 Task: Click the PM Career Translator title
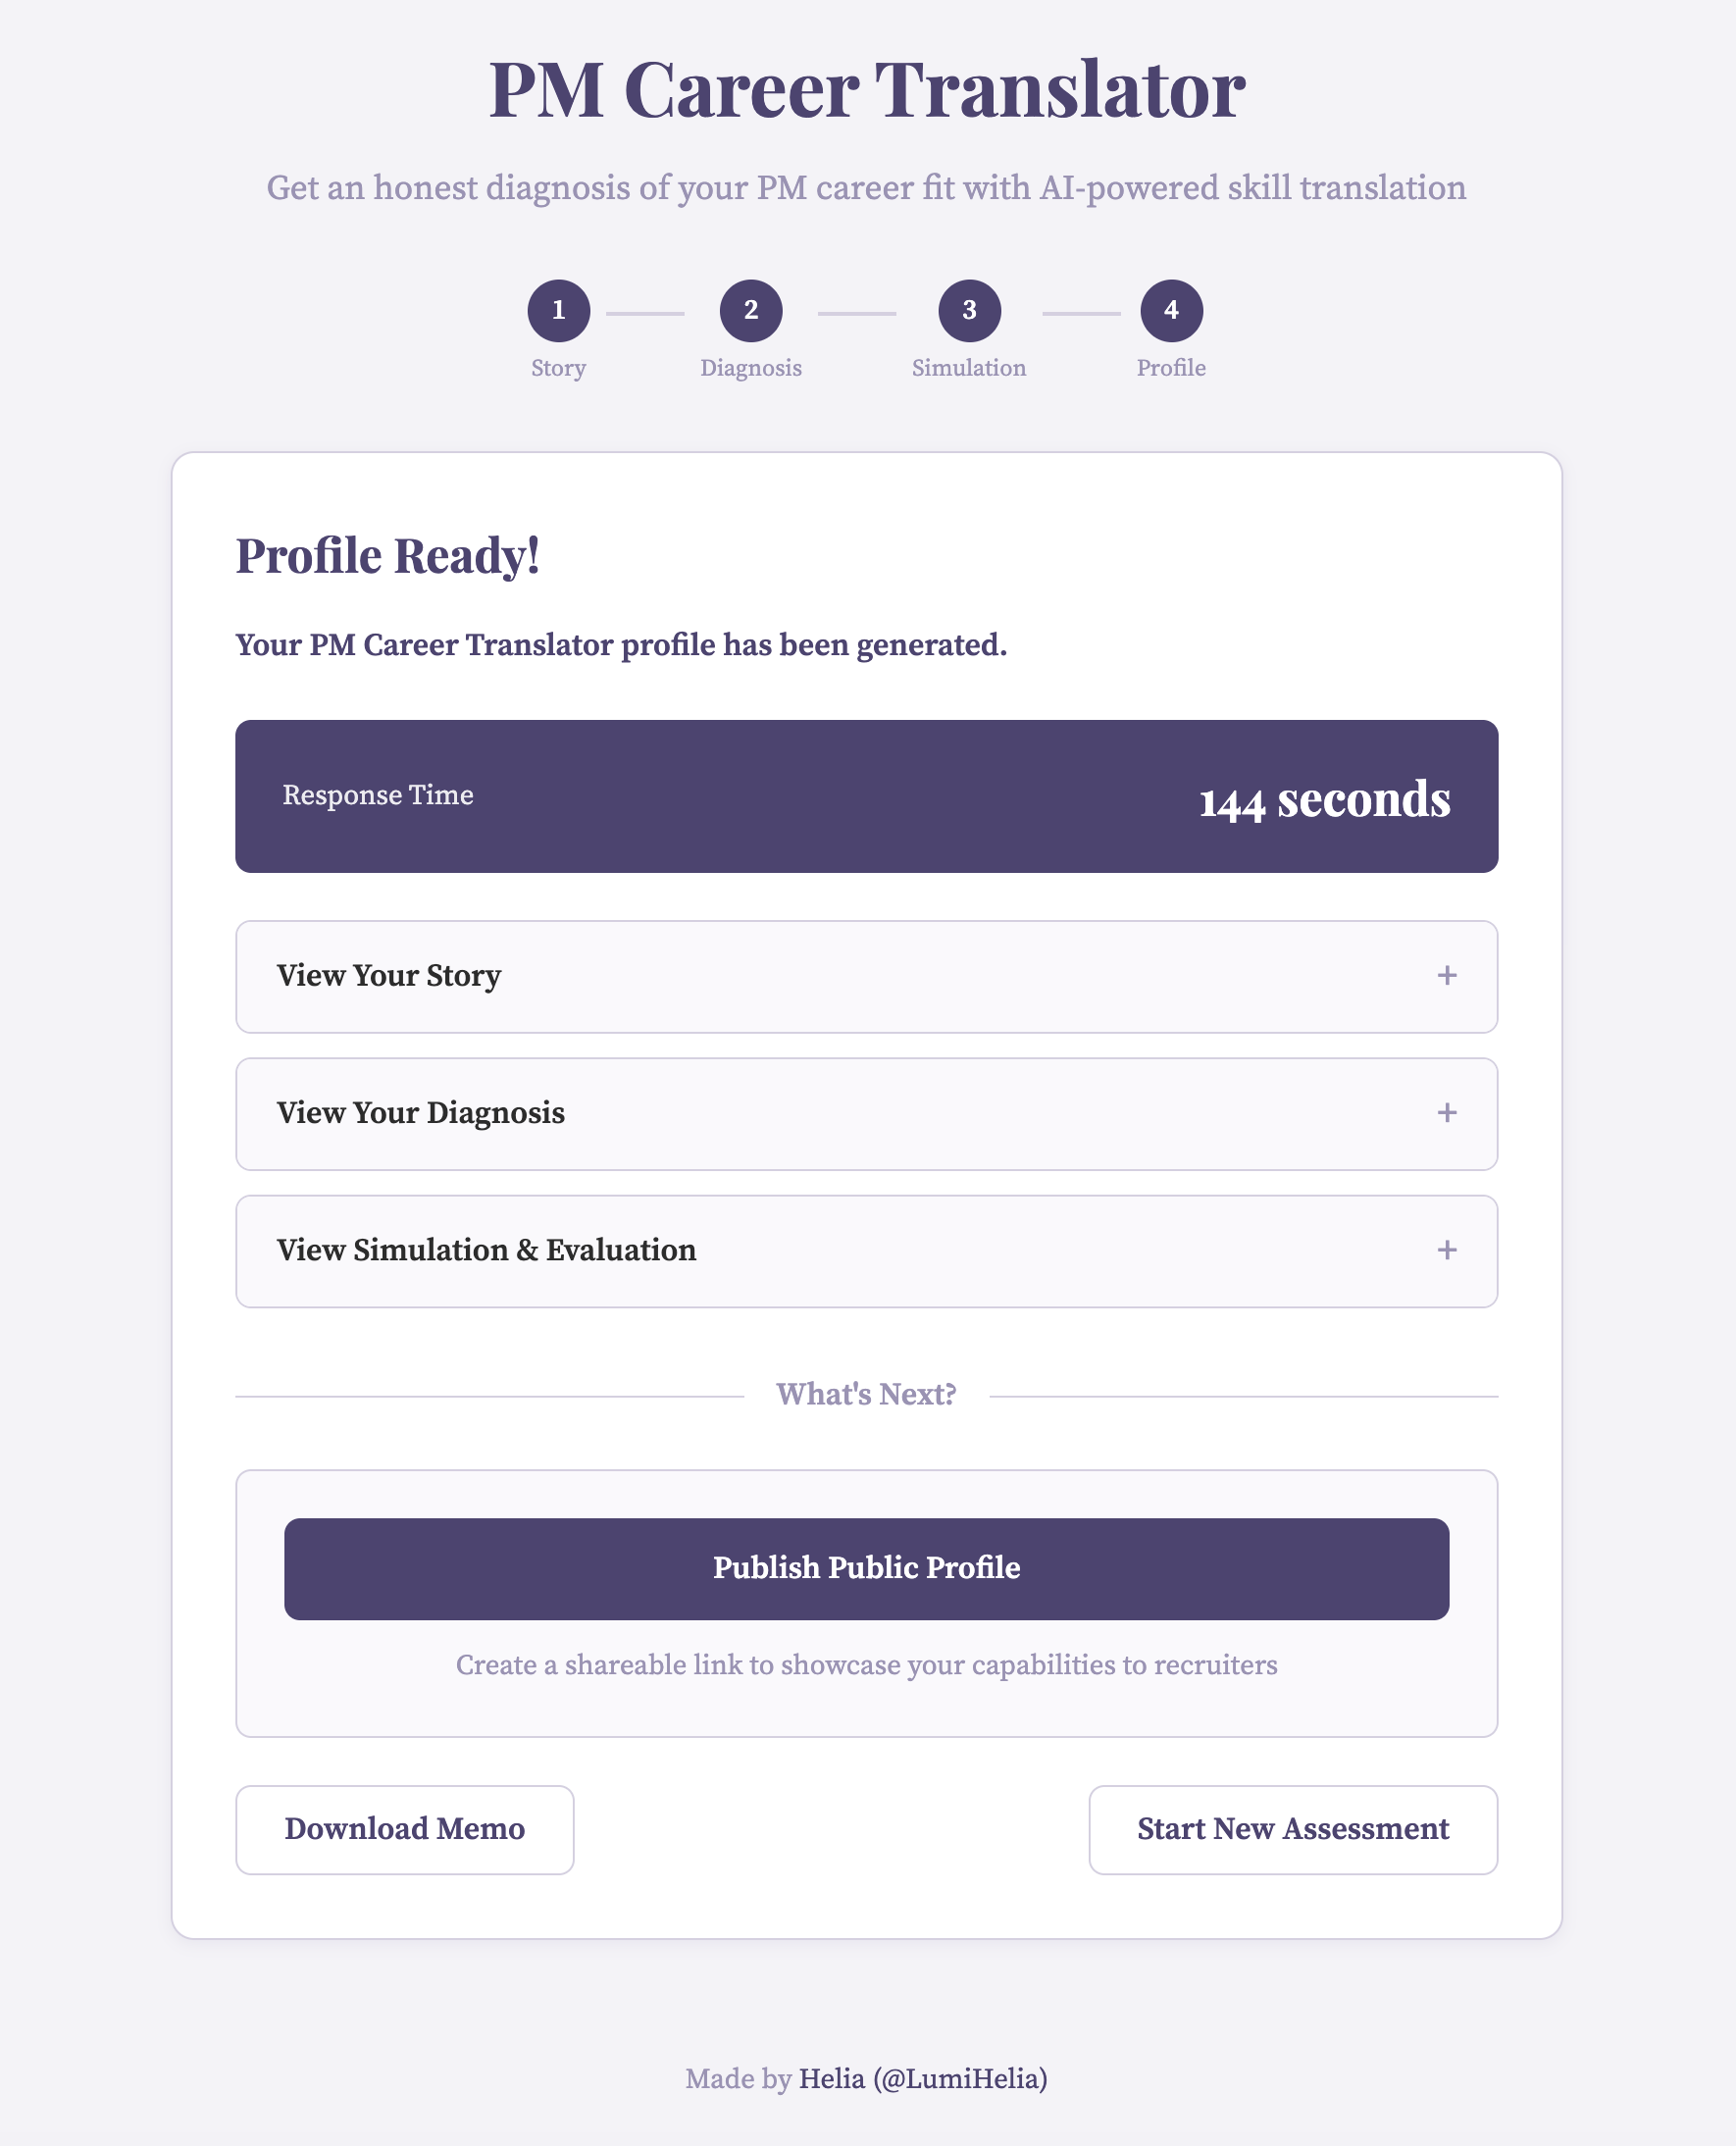tap(867, 92)
